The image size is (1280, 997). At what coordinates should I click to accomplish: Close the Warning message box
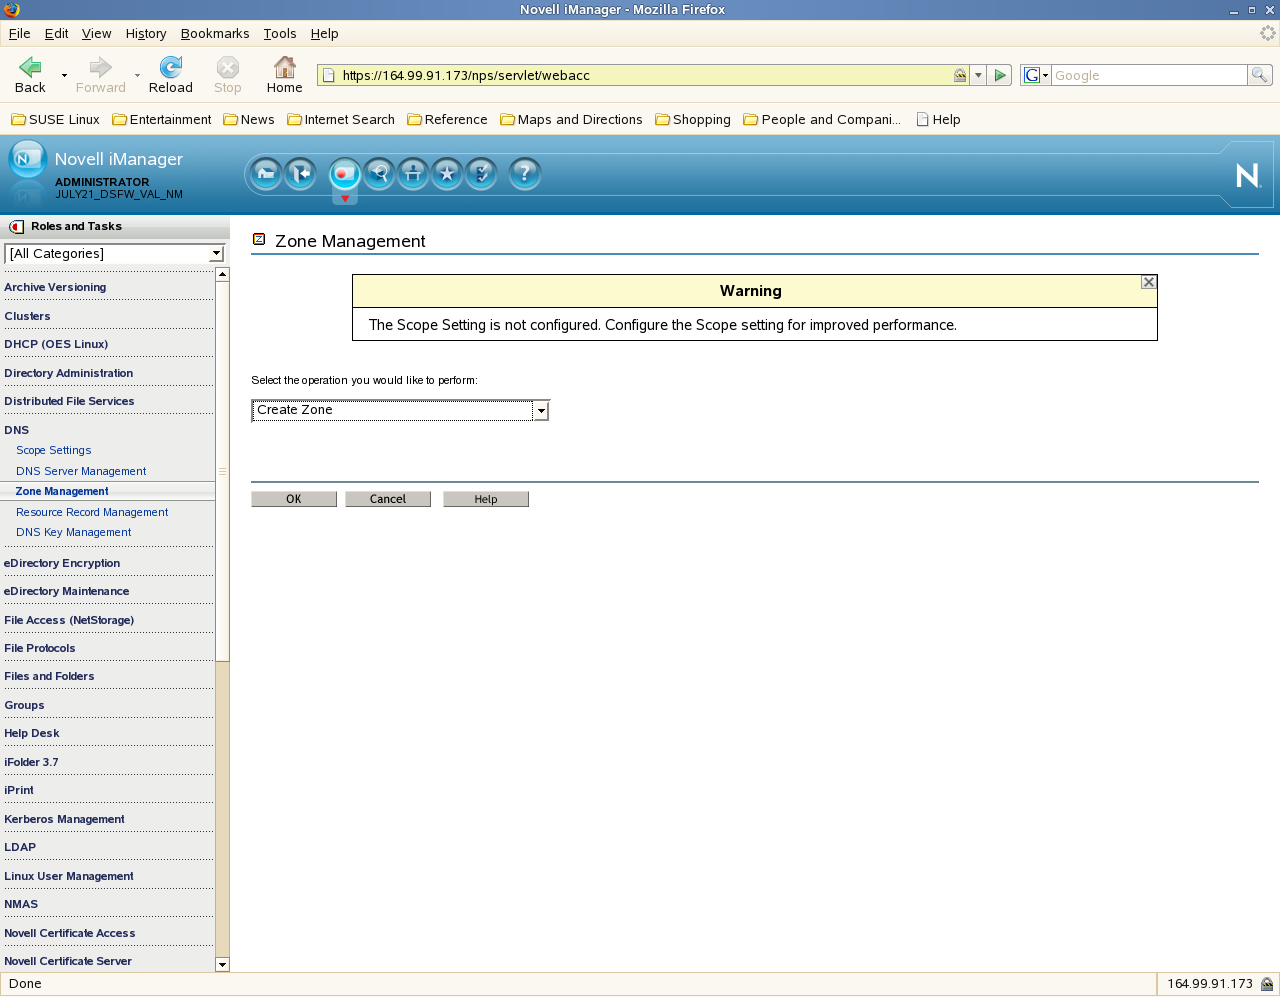[1149, 282]
